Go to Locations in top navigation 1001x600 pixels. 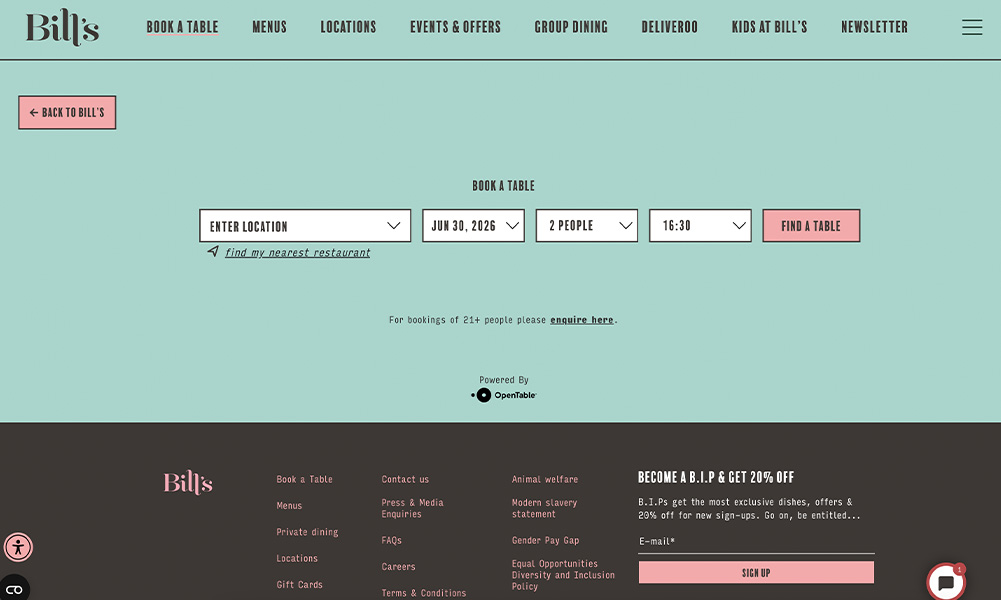pos(349,27)
